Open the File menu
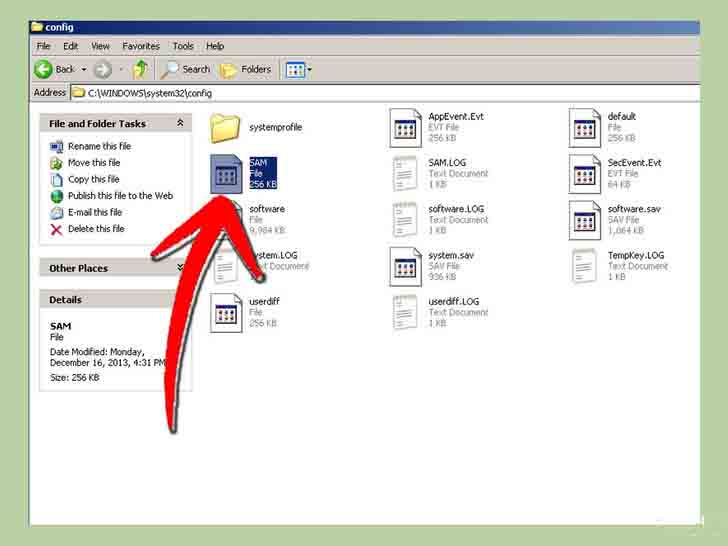 point(43,46)
